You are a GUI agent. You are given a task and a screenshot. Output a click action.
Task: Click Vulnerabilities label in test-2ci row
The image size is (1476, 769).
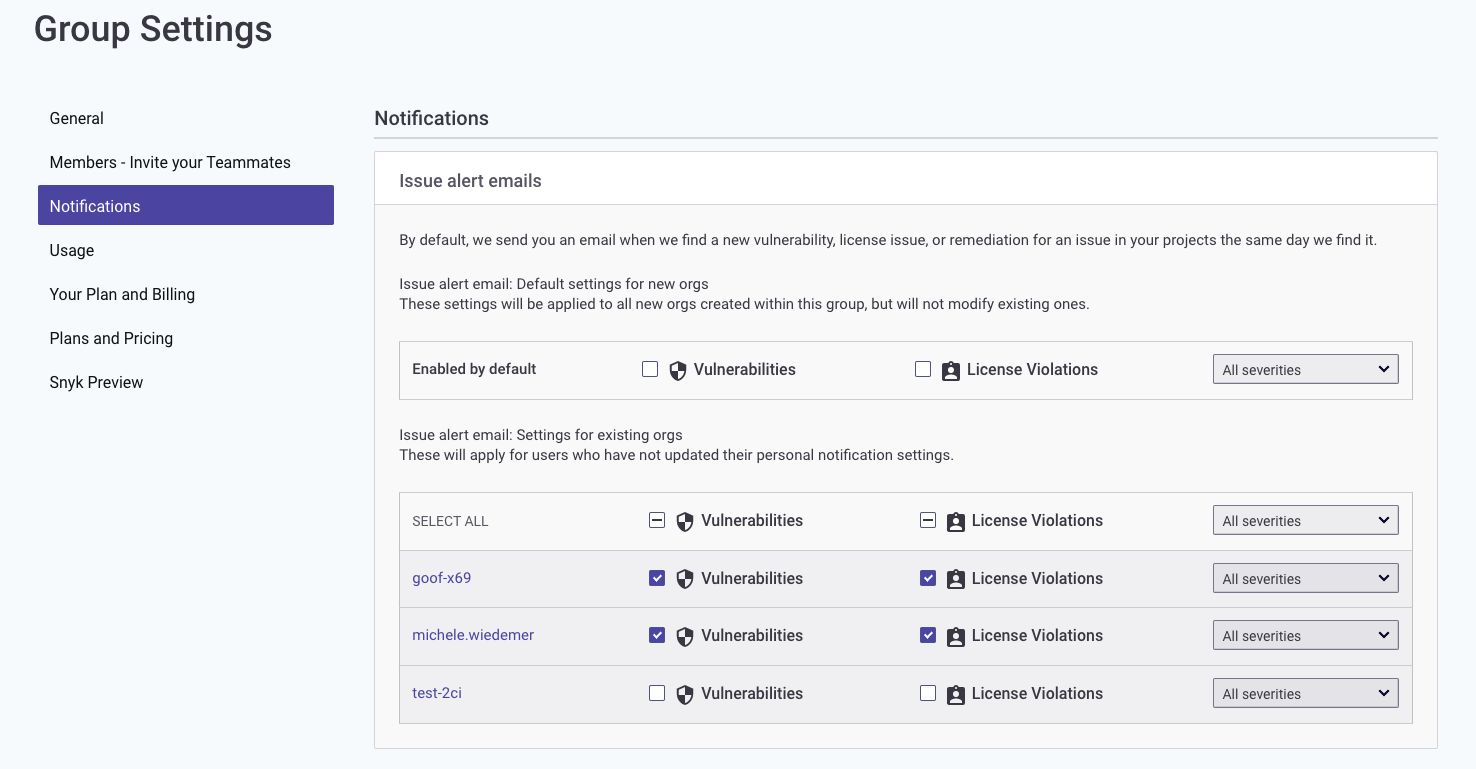[752, 693]
